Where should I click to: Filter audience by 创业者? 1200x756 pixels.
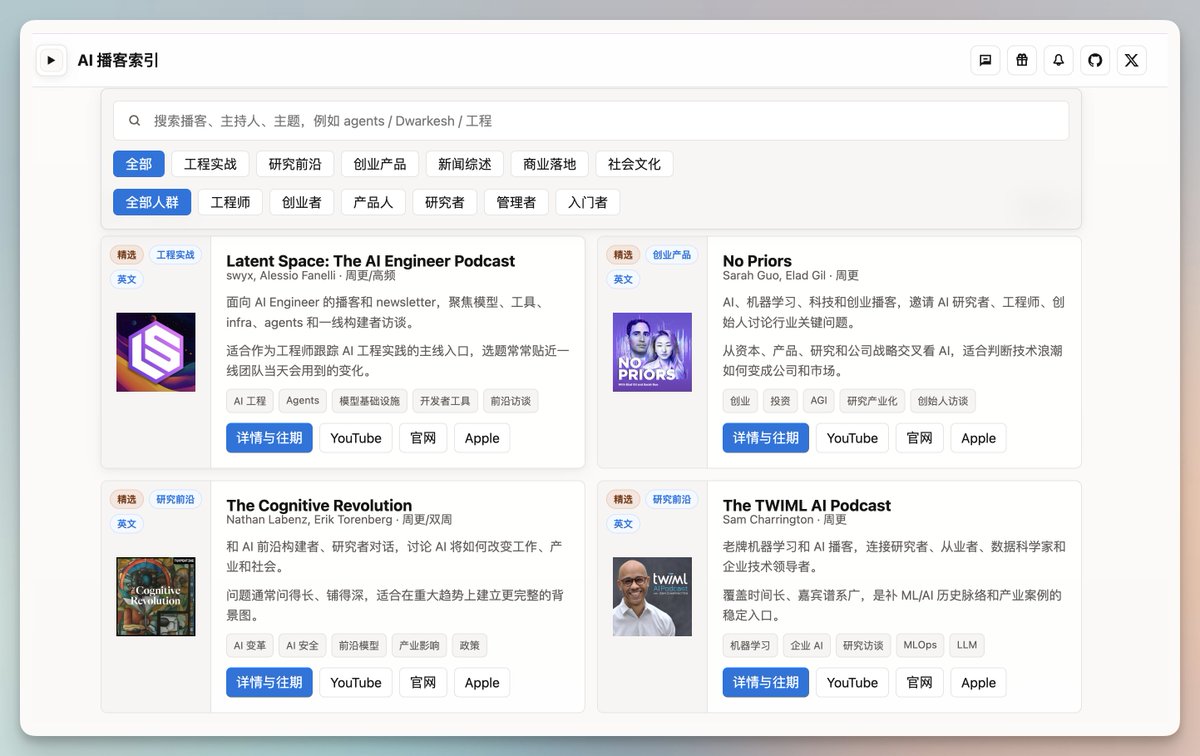coord(302,202)
